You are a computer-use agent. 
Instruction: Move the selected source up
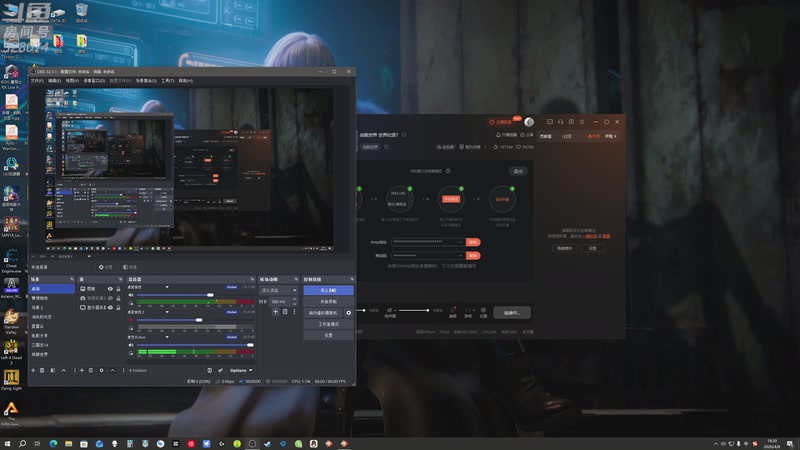click(x=112, y=370)
